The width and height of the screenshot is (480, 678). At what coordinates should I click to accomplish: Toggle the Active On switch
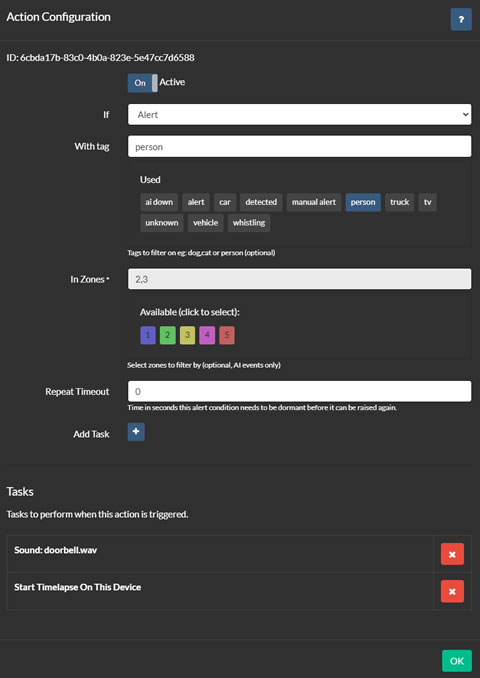tap(143, 83)
